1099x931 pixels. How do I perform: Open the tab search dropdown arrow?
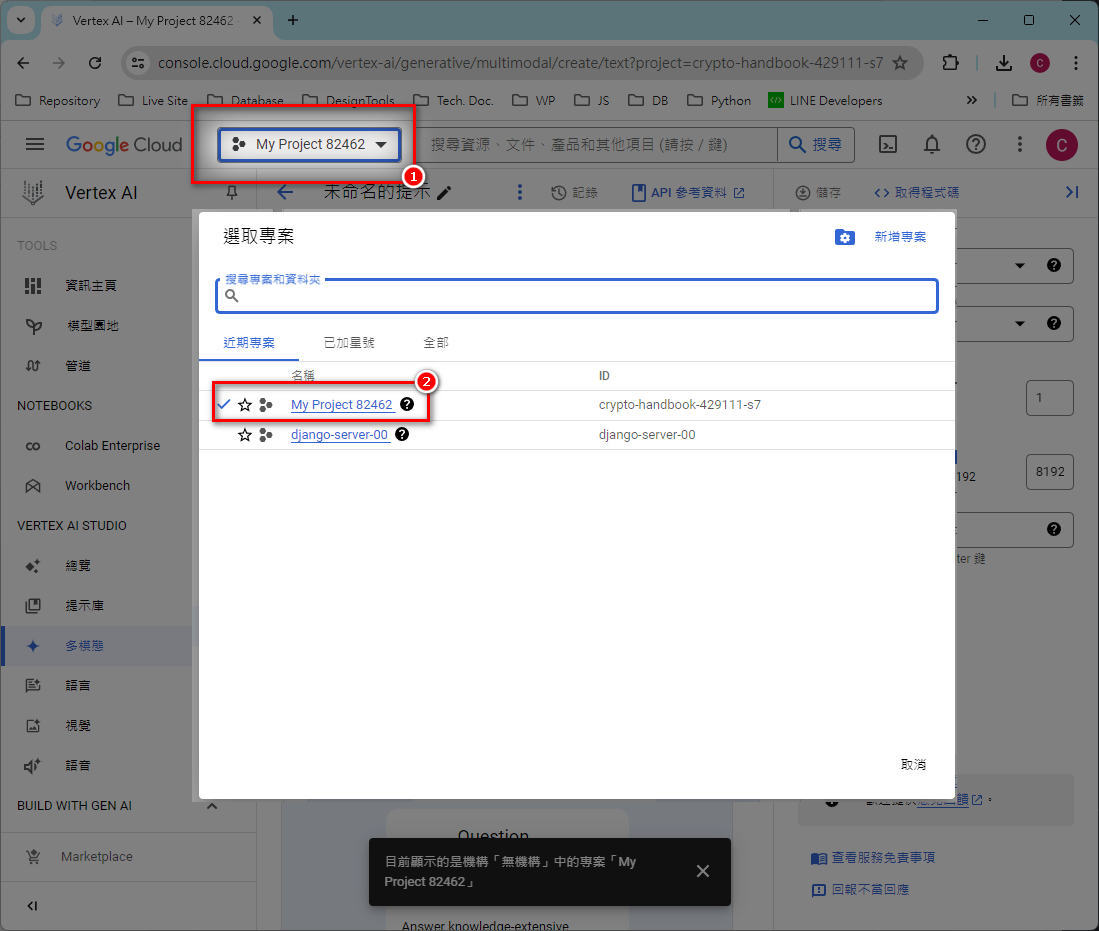(21, 20)
